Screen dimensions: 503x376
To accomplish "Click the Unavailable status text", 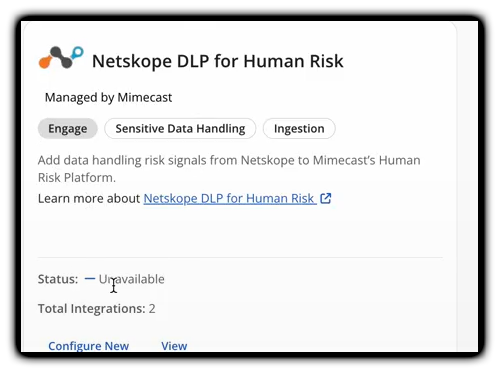I will (132, 279).
